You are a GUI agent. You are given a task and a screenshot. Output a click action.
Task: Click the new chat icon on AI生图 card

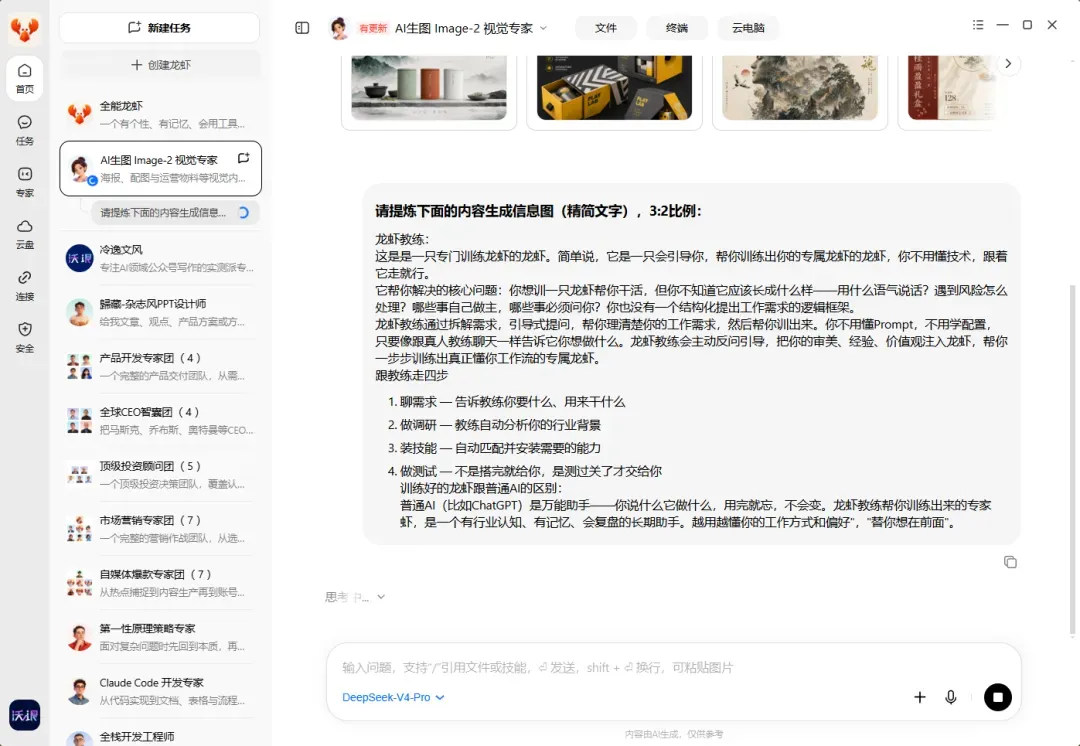click(243, 158)
